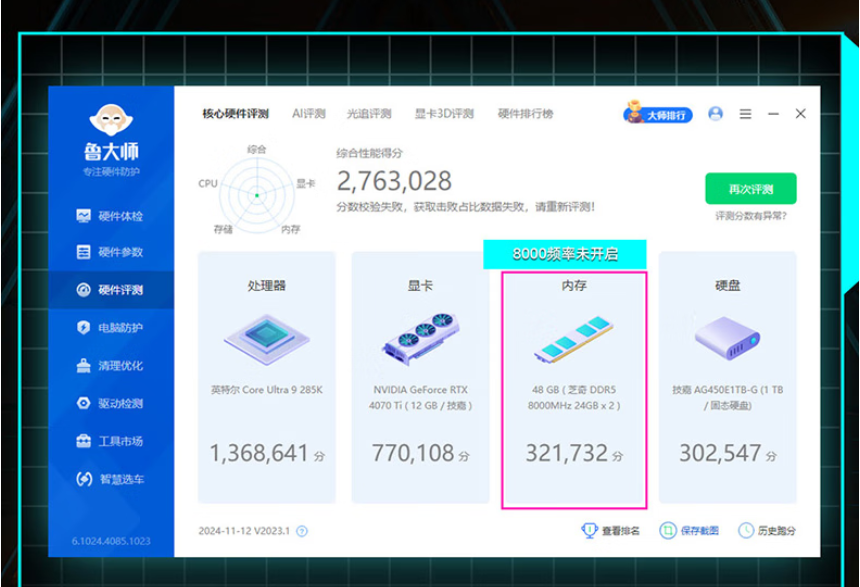
Task: Click the 再次评测 button
Action: click(751, 189)
